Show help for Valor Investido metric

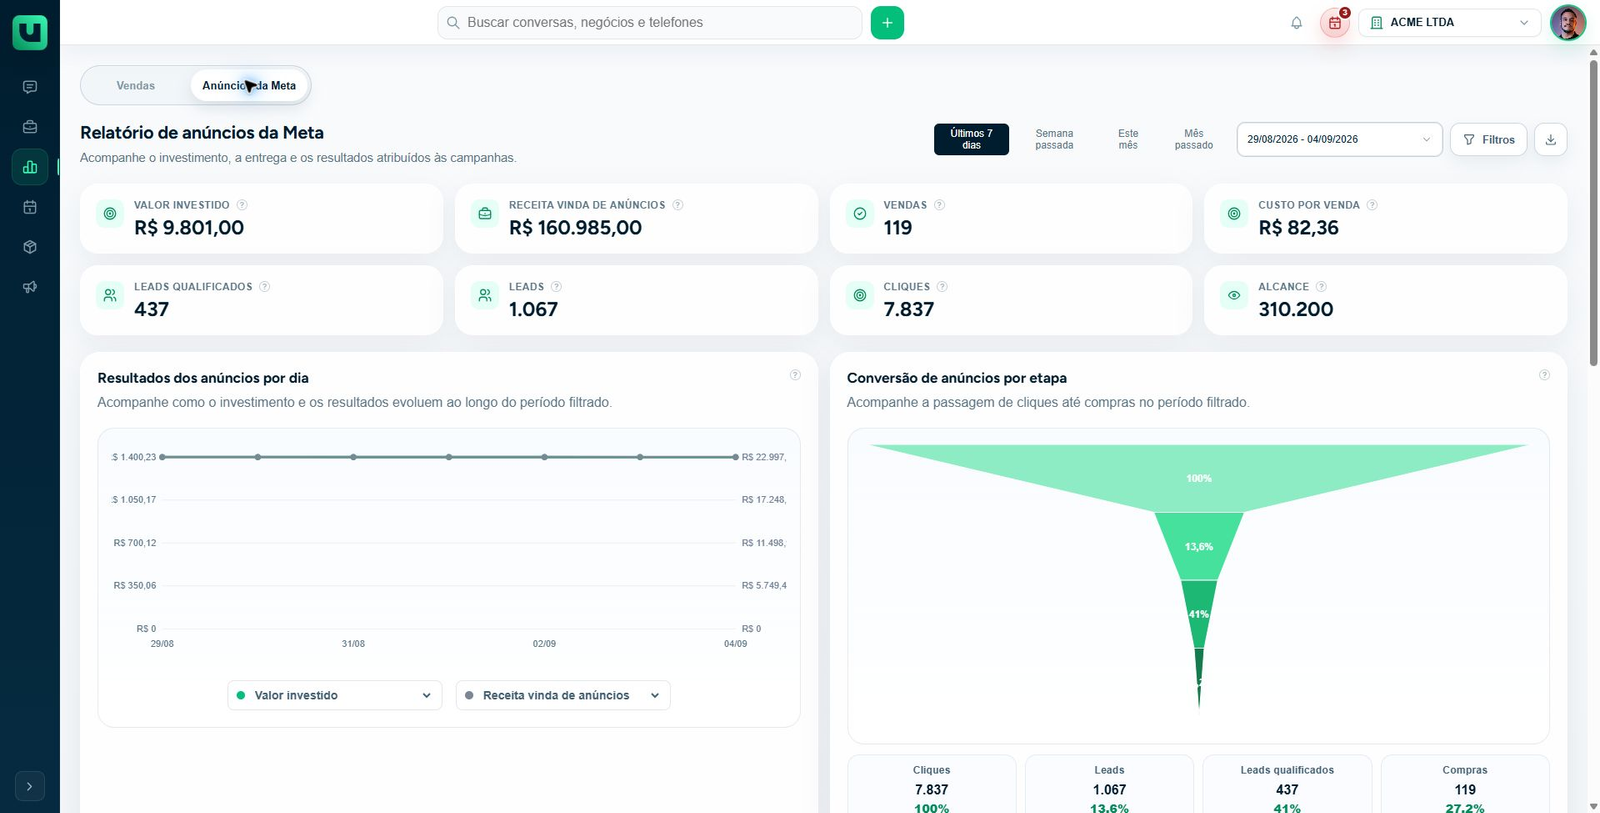(x=242, y=205)
